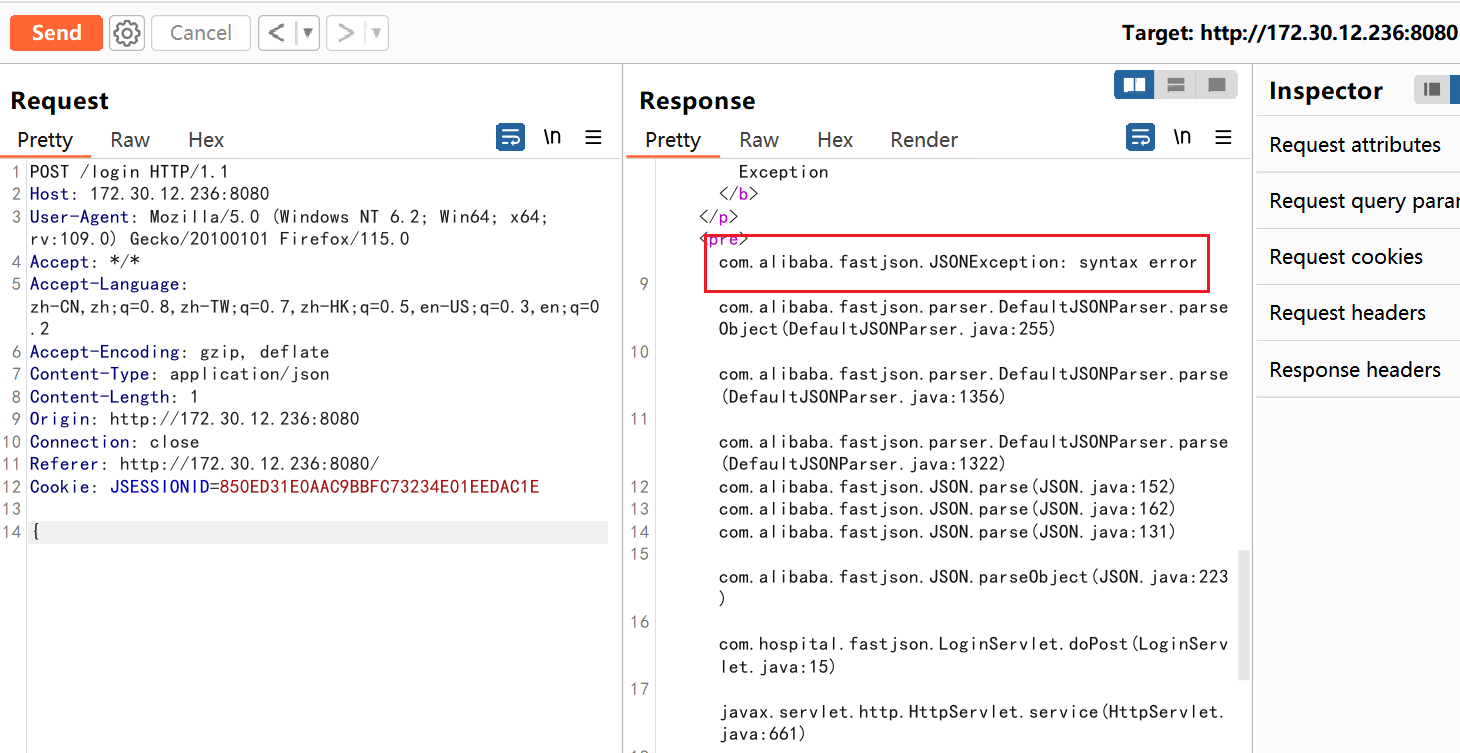Open the forward history dropdown arrow
The height and width of the screenshot is (753, 1460).
(x=377, y=33)
